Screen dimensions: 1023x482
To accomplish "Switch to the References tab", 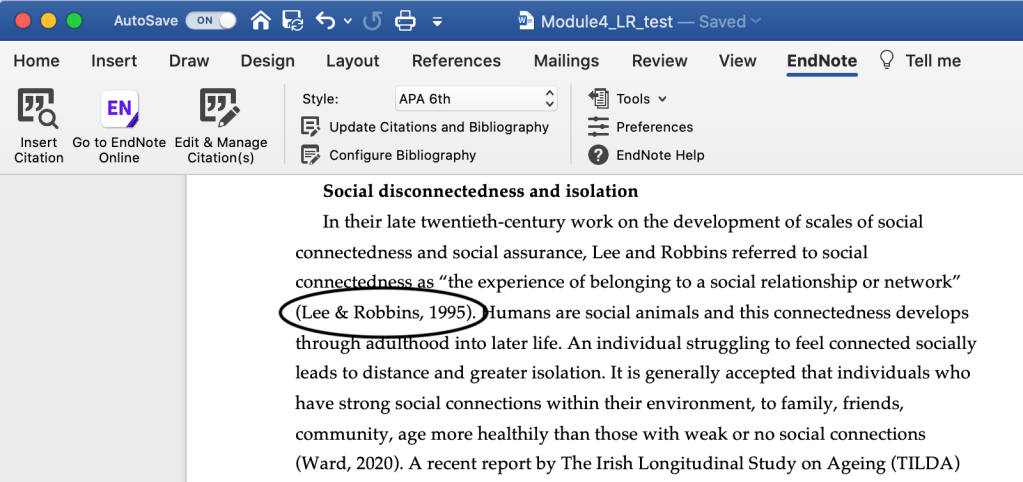I will point(456,61).
